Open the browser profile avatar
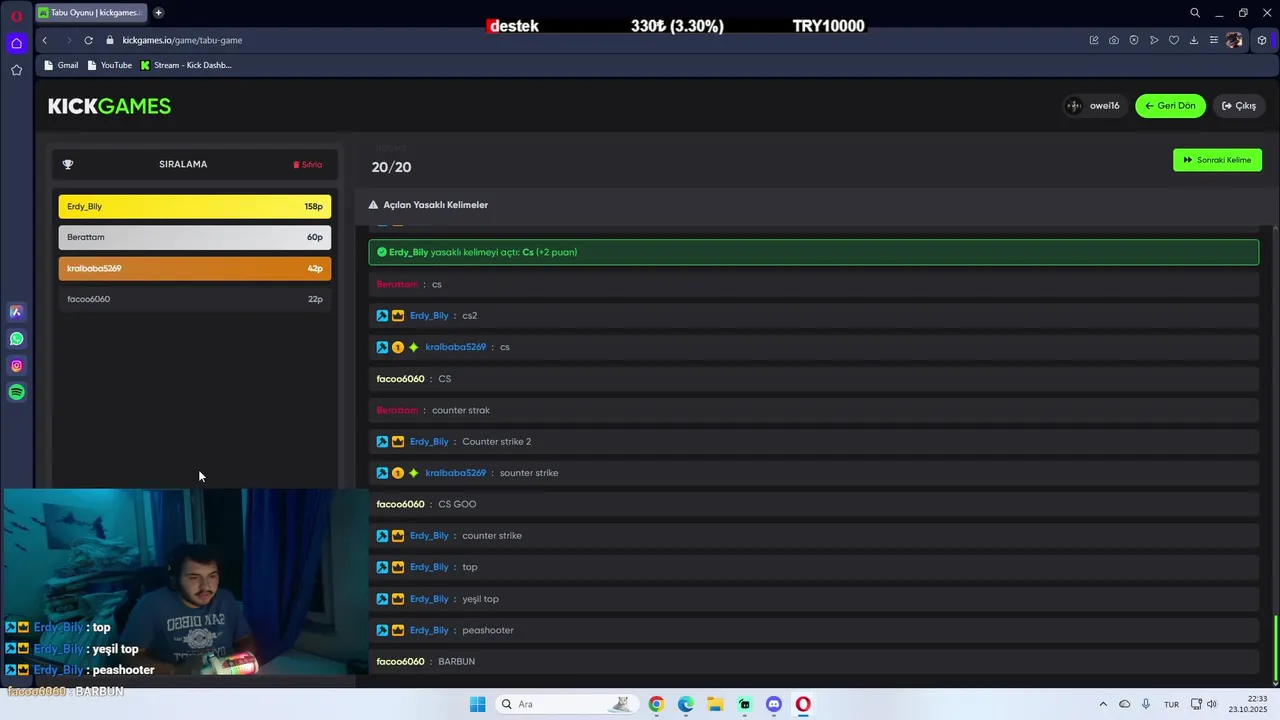This screenshot has height=720, width=1280. point(1234,40)
